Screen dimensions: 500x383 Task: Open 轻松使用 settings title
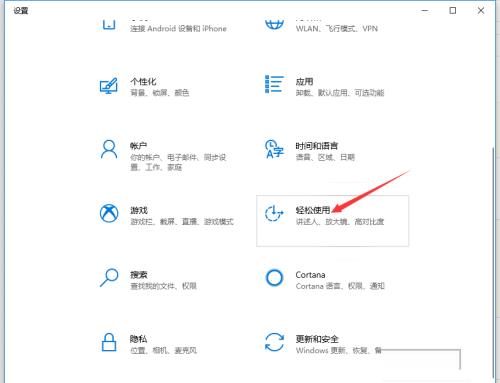[x=313, y=210]
